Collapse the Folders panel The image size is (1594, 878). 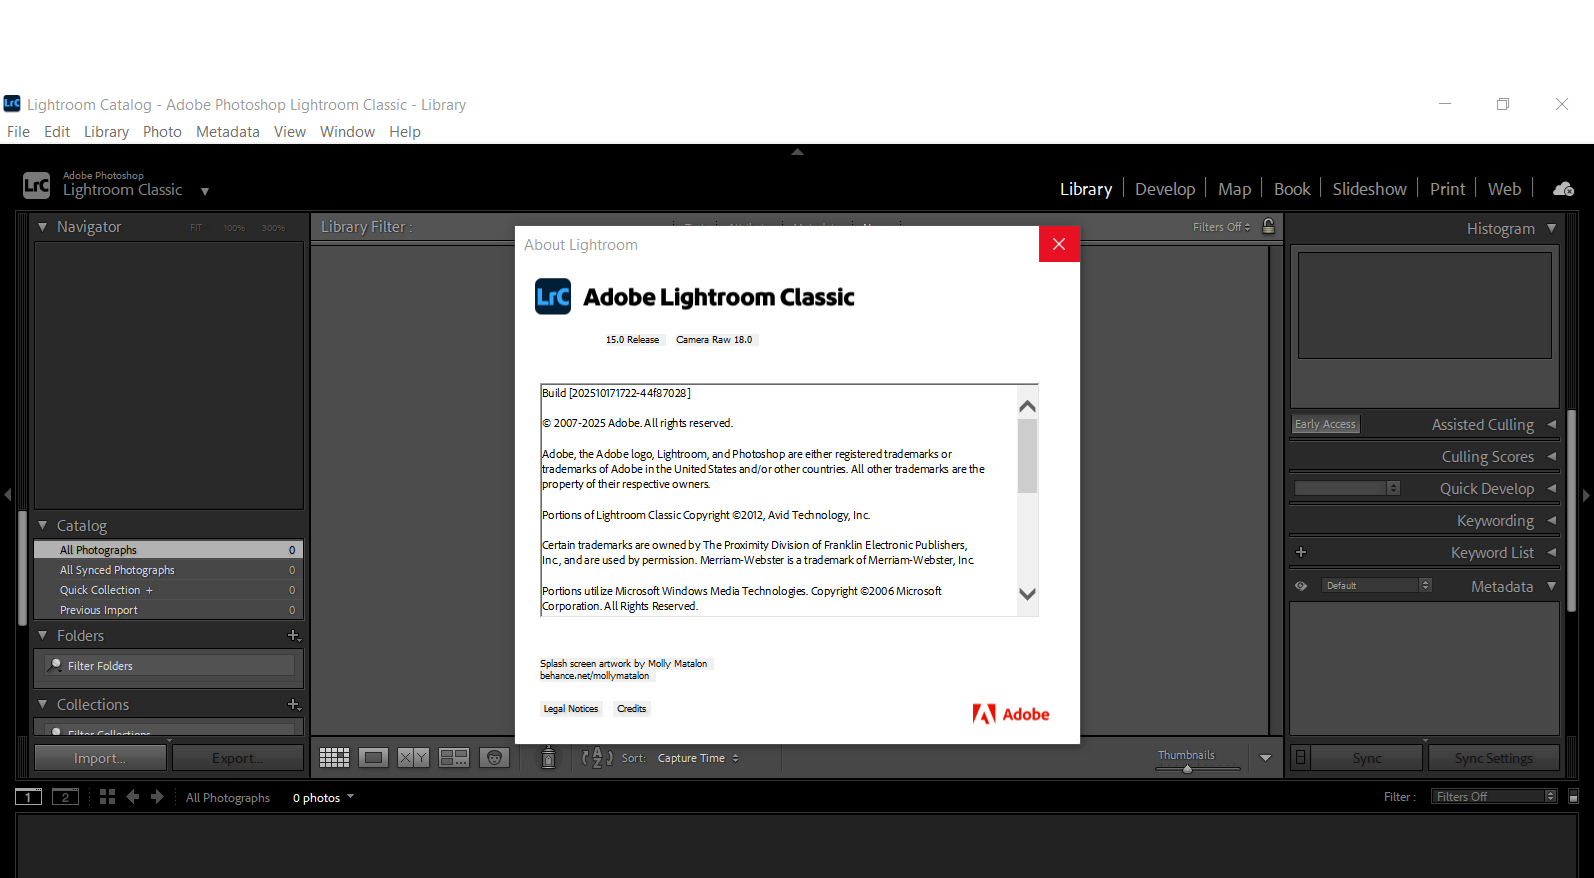coord(43,635)
